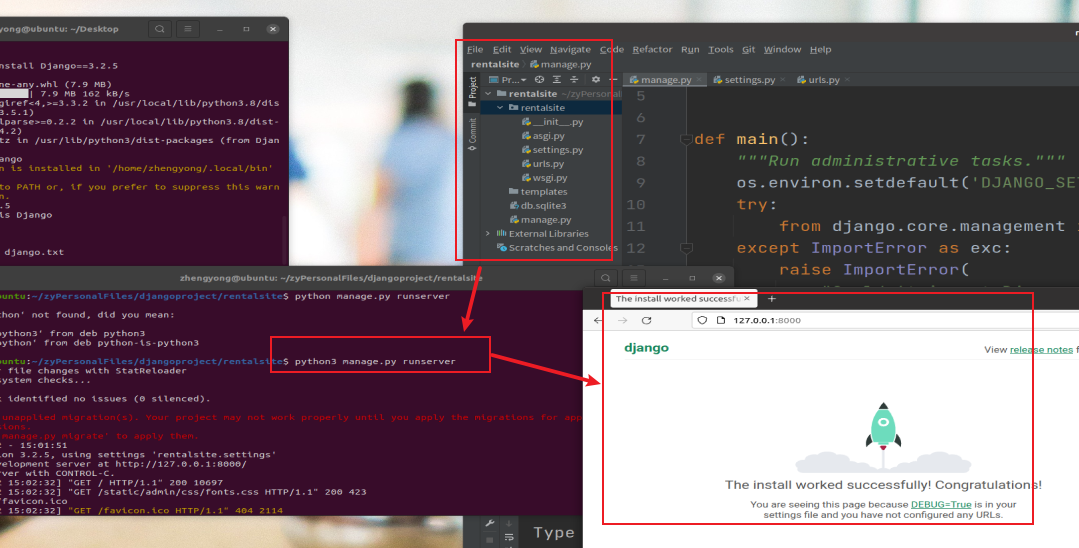Viewport: 1079px width, 548px height.
Task: Select settings.py in the project tree
Action: pyautogui.click(x=553, y=149)
